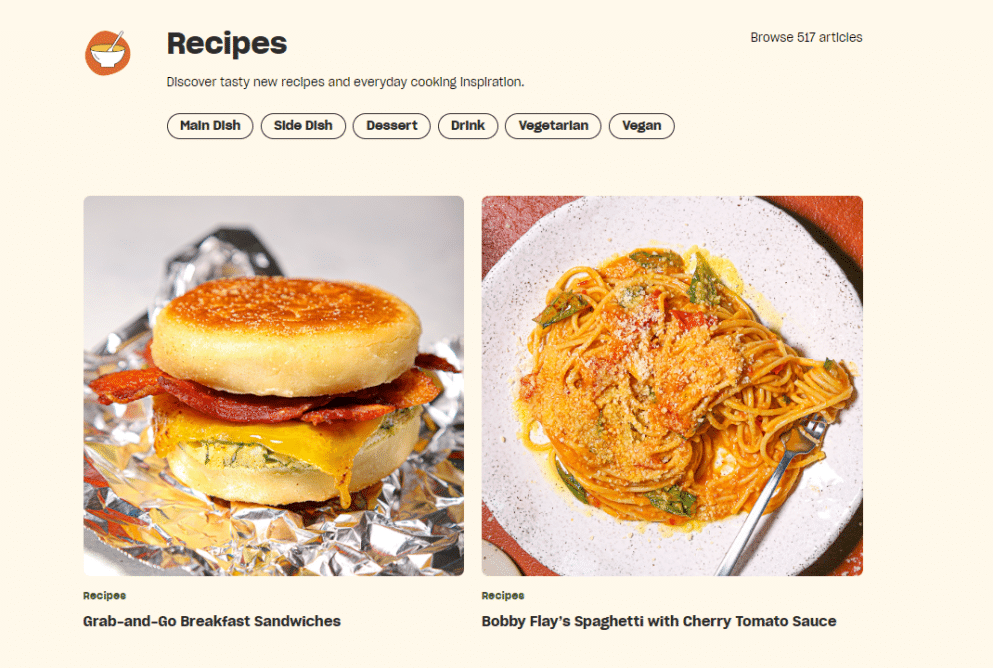Click the Recipes label above the sandwich title
The width and height of the screenshot is (993, 668).
[x=104, y=596]
